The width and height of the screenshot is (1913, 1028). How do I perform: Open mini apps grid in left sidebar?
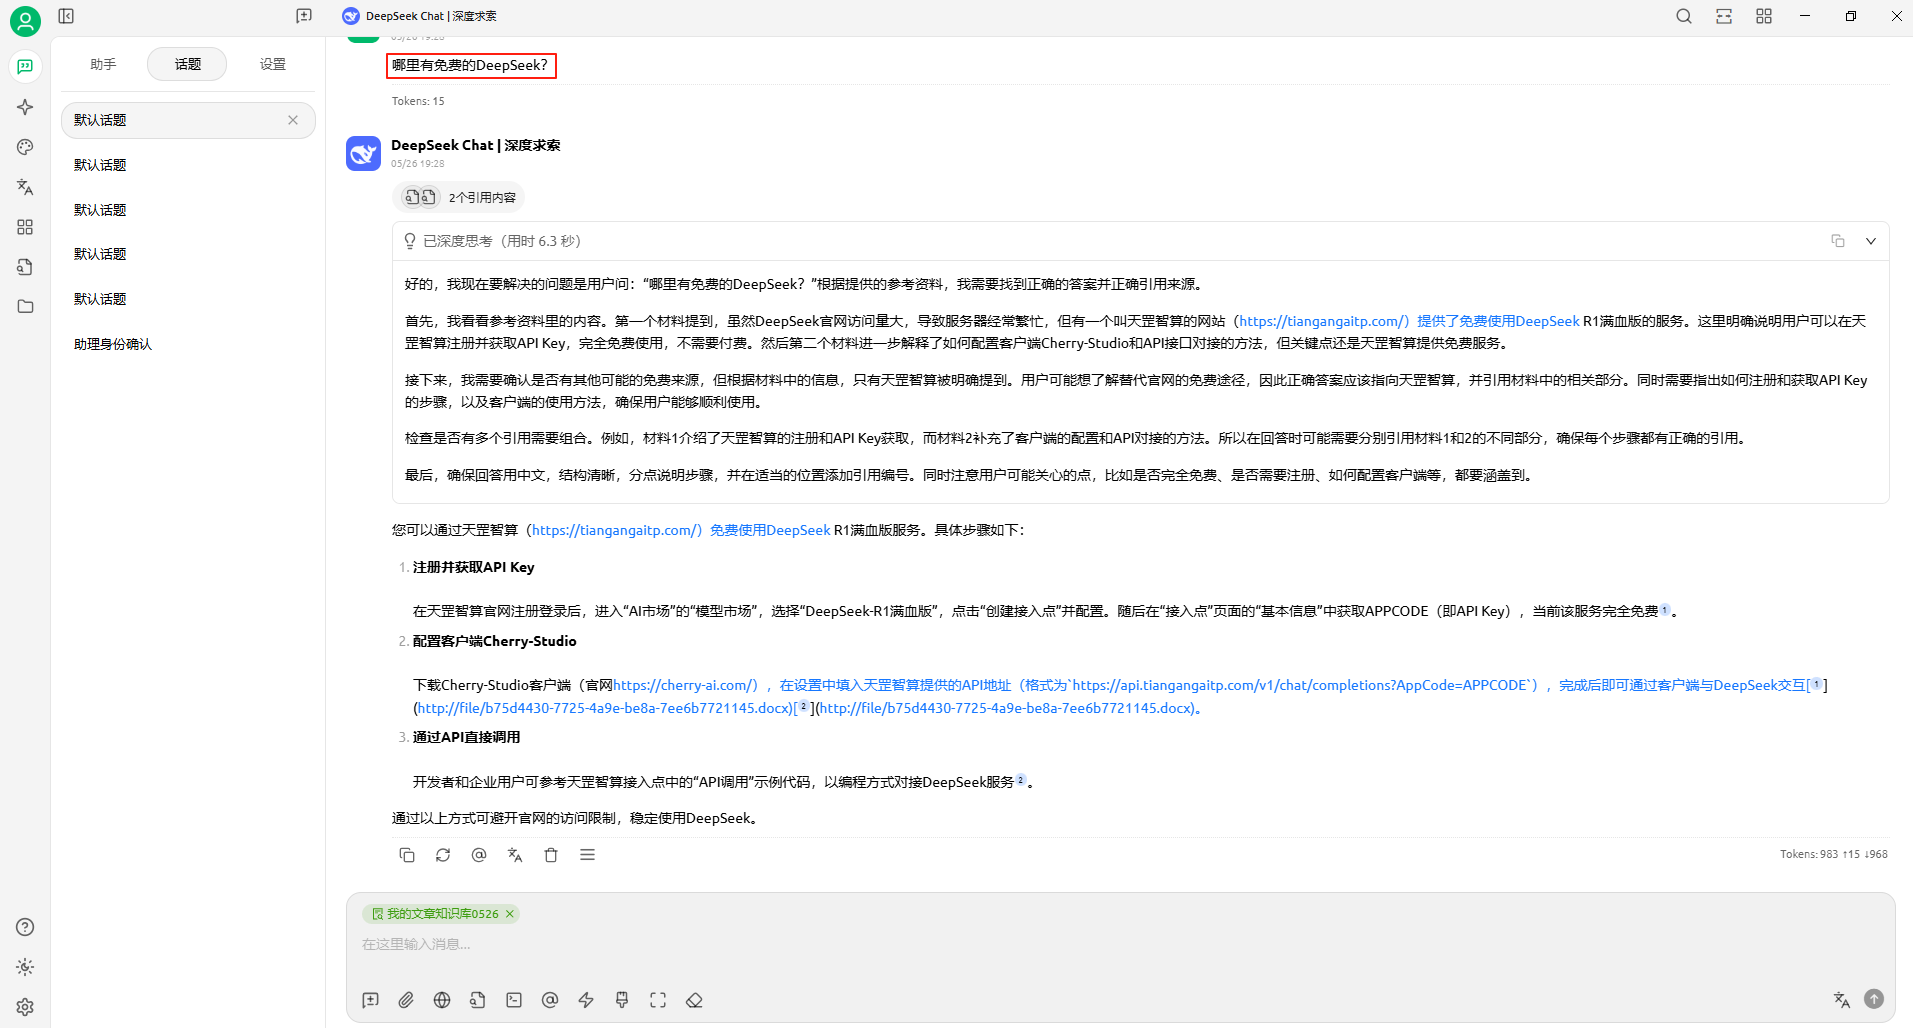coord(25,227)
